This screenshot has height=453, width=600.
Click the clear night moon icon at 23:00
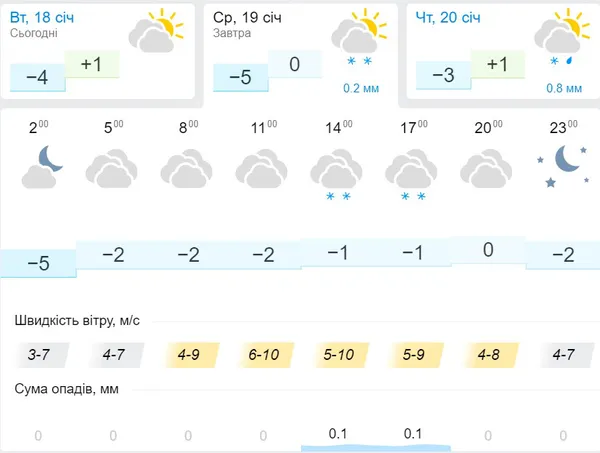point(563,166)
